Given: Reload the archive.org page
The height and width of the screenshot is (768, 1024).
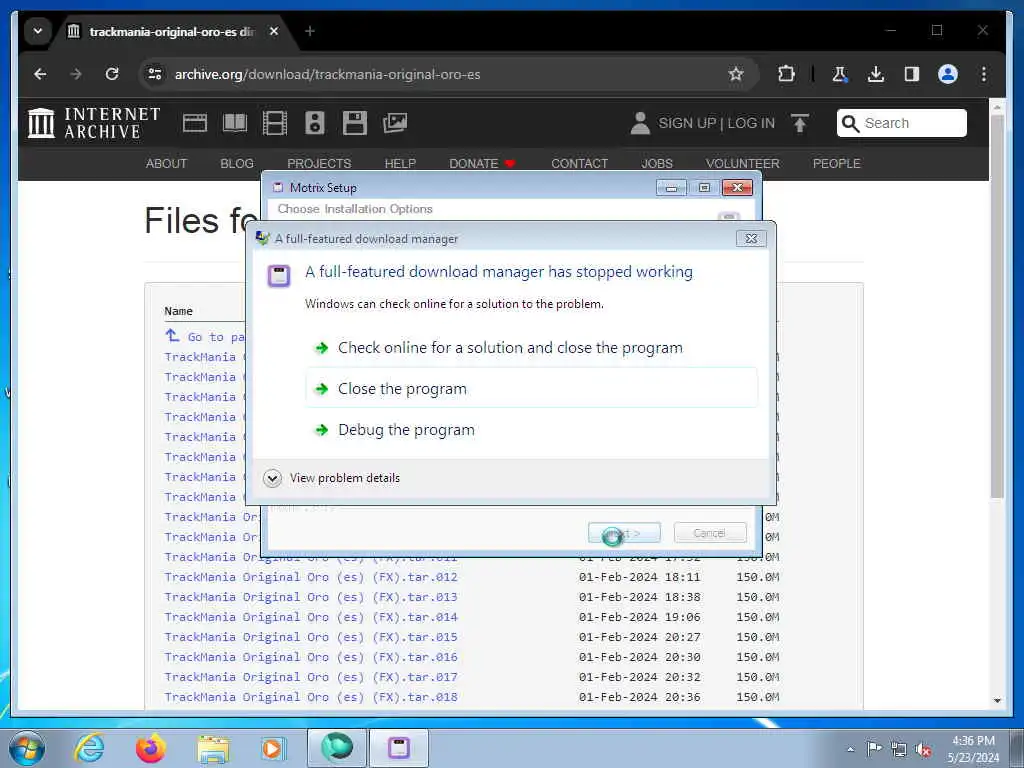Looking at the screenshot, I should click(112, 74).
